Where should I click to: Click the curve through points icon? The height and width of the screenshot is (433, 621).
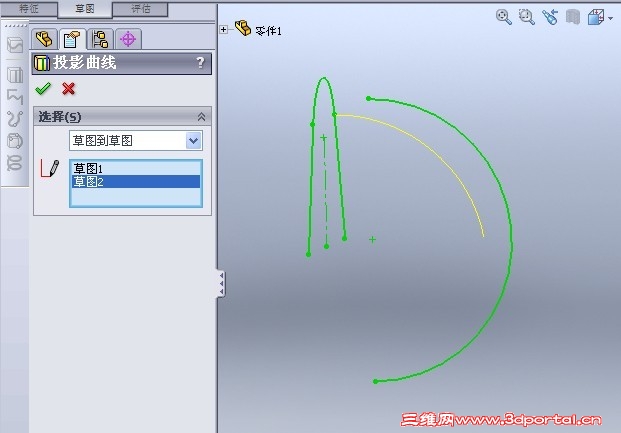coord(15,118)
